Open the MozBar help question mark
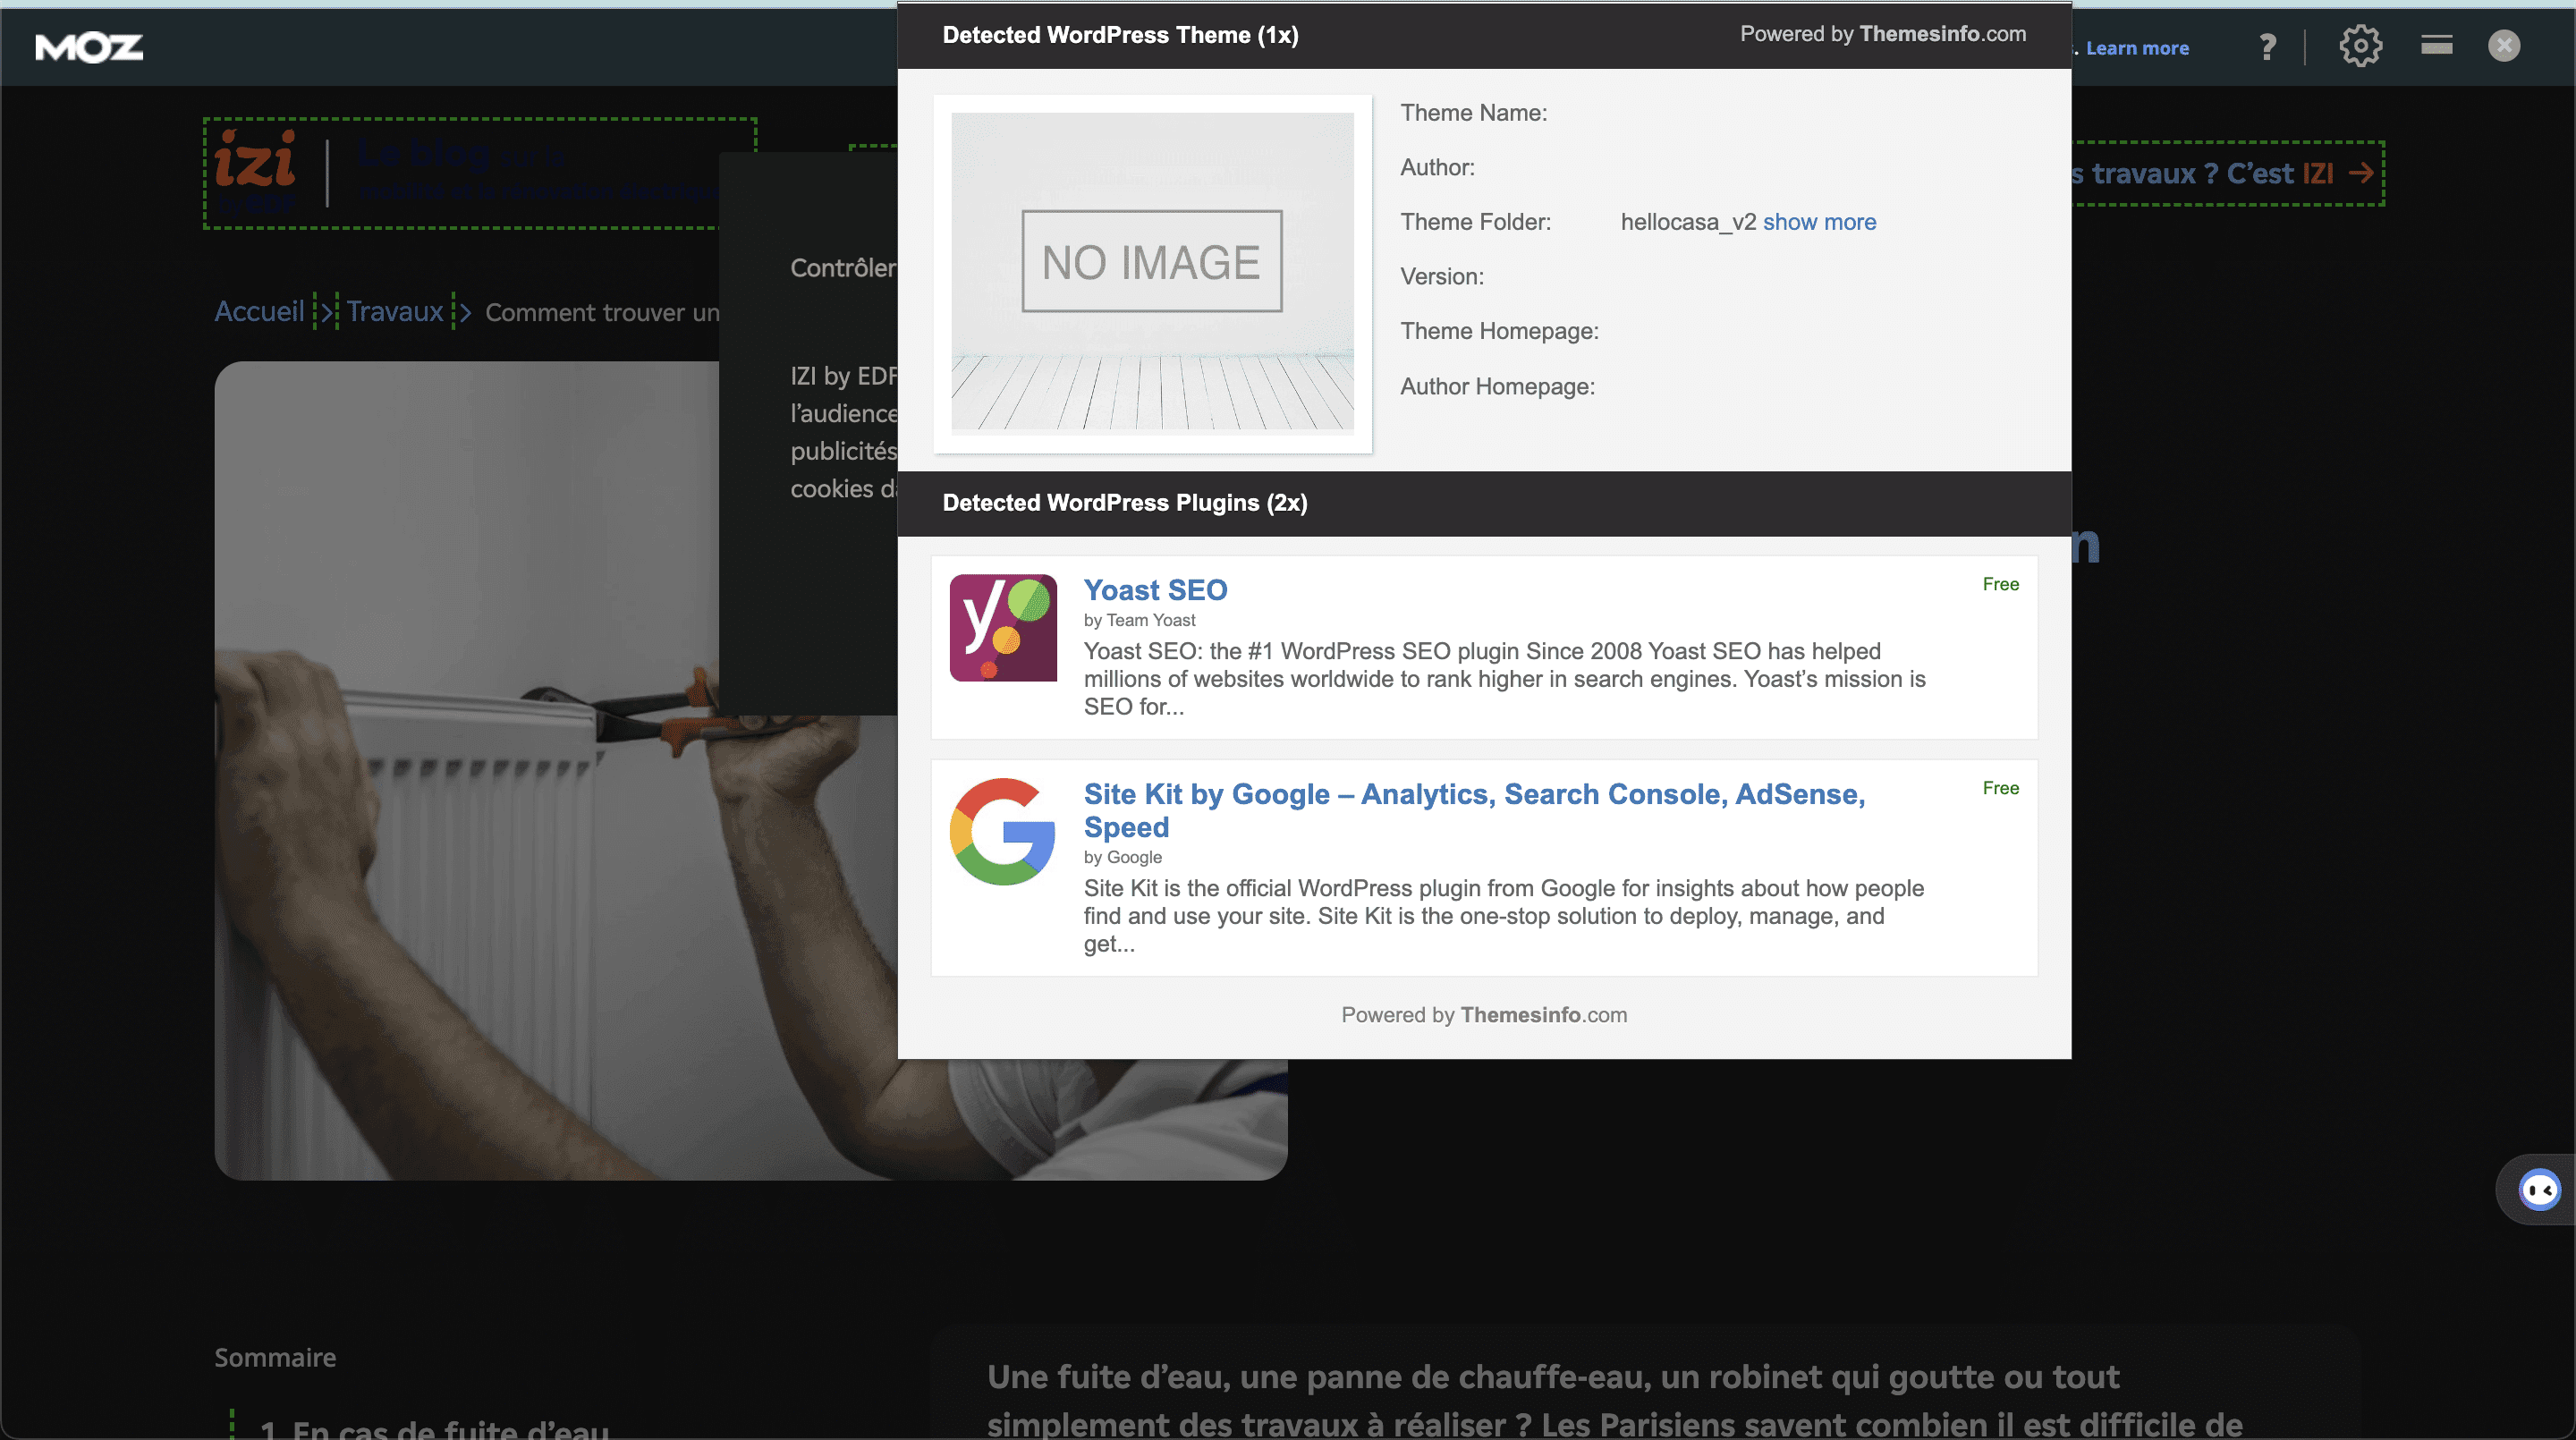The width and height of the screenshot is (2576, 1440). 2267,46
